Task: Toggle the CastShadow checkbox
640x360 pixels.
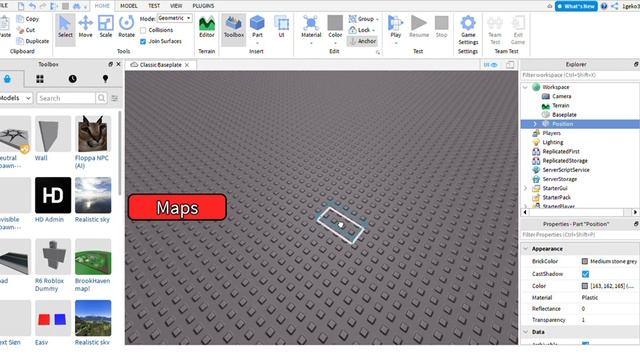Action: pos(585,273)
